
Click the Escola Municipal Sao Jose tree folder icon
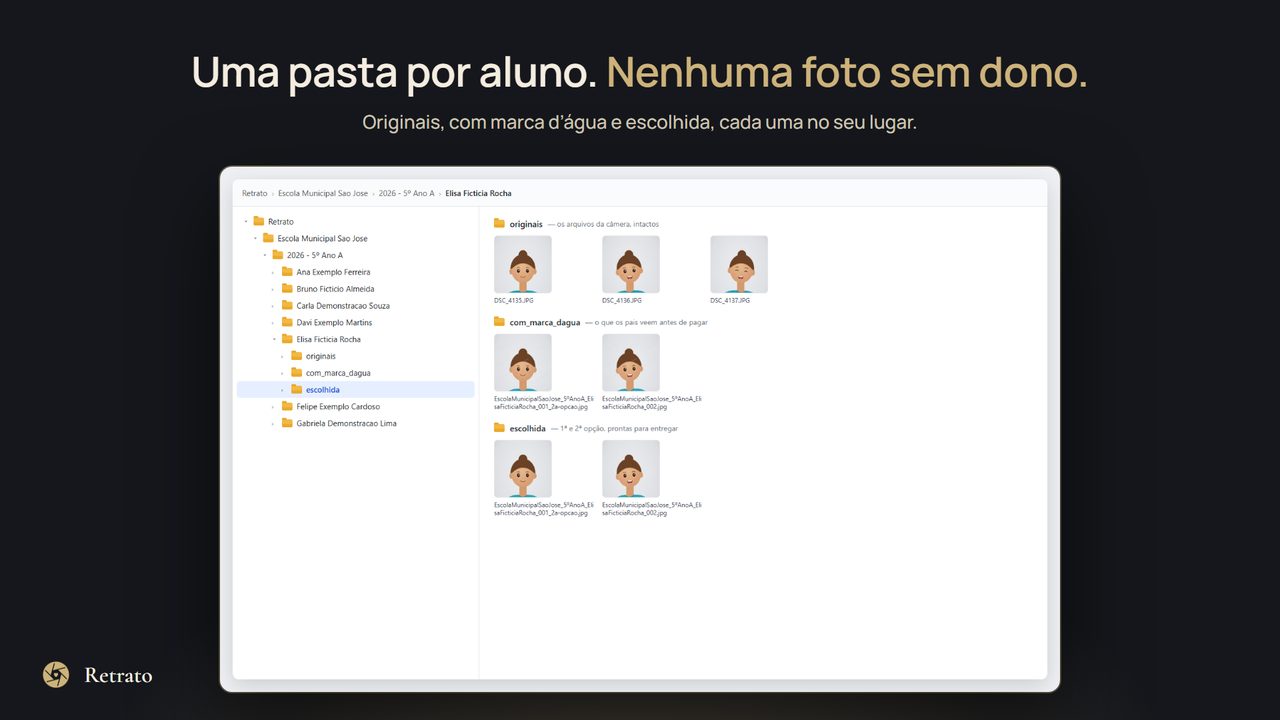pyautogui.click(x=268, y=238)
